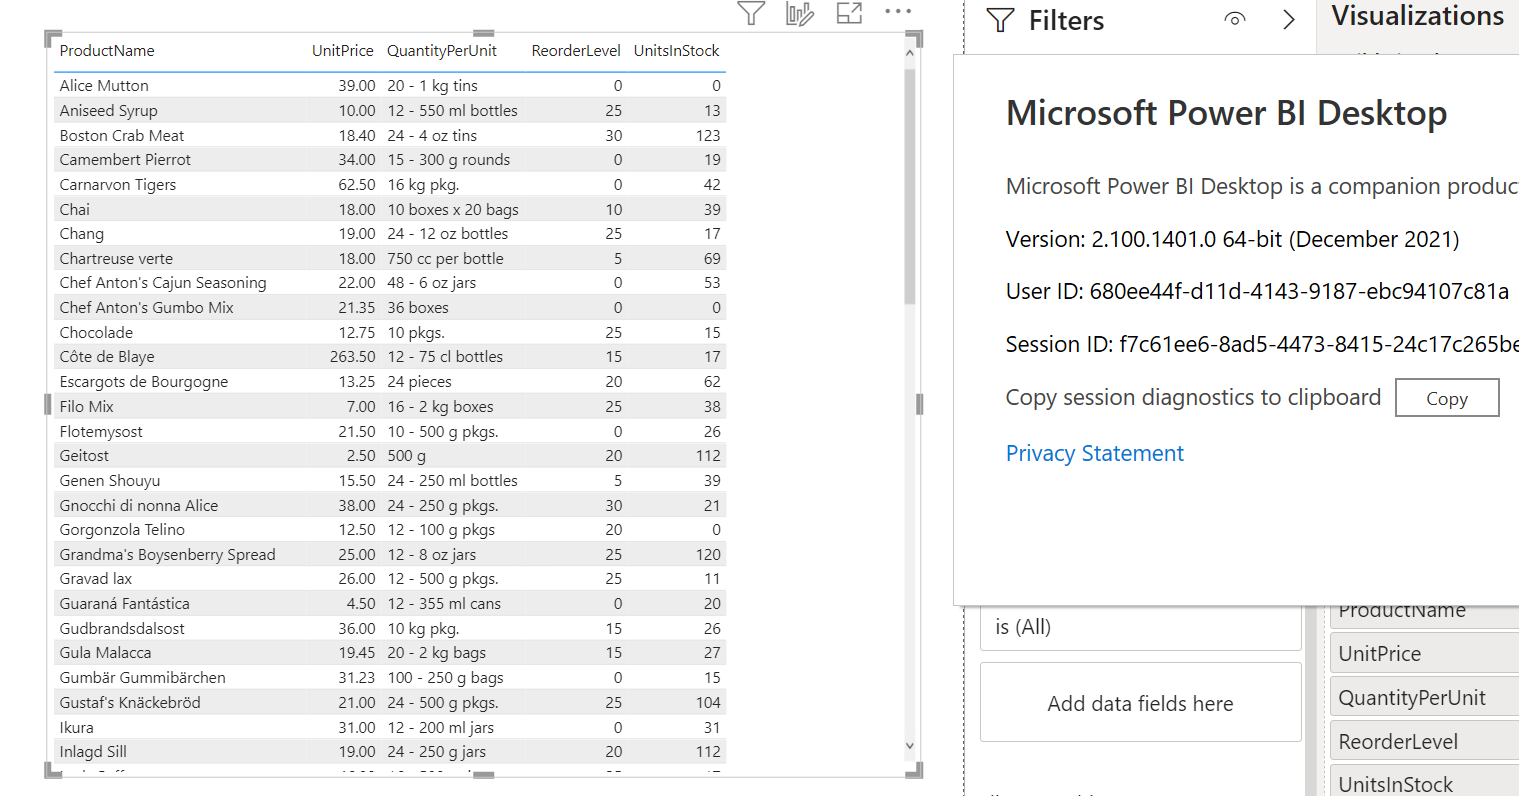Click the table's vertical scrollbar thumb

coord(909,186)
